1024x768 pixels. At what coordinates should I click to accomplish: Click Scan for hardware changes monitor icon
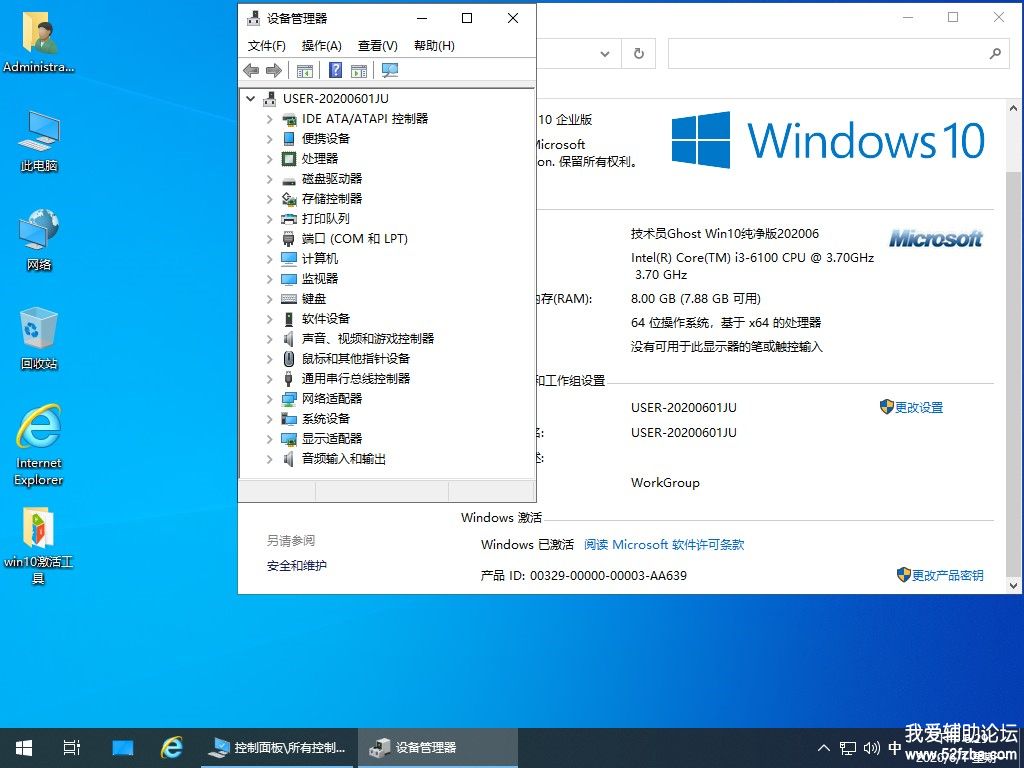[x=390, y=70]
